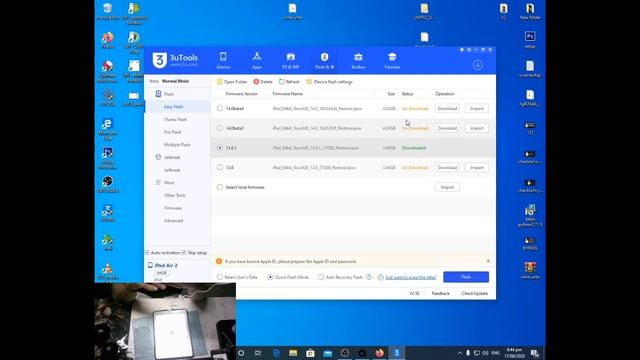Dismiss the Apple ID warning banner
640x360 pixels.
[x=488, y=261]
